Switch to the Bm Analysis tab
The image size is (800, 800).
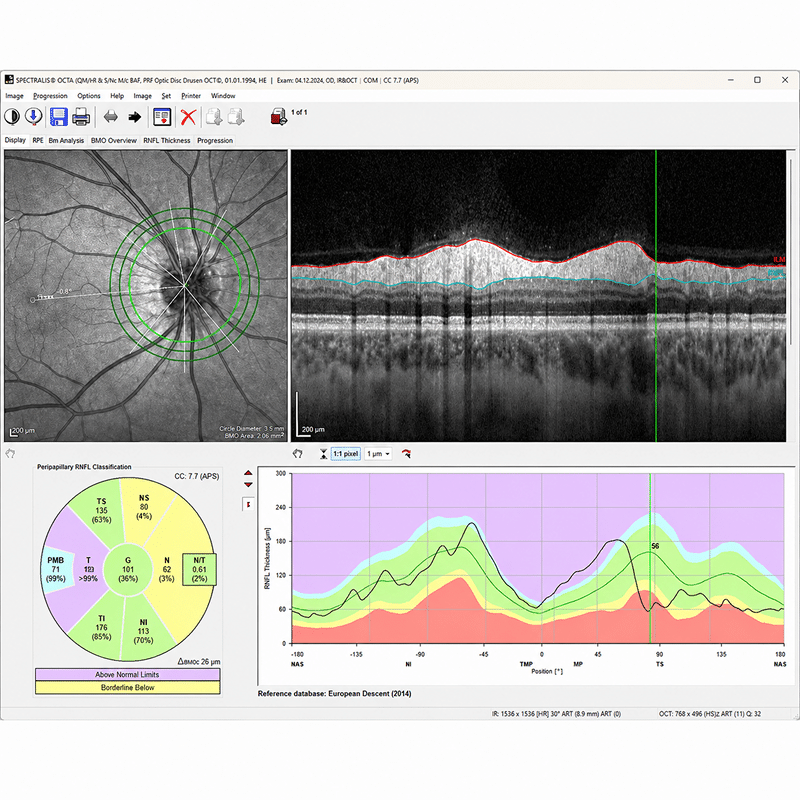click(66, 140)
